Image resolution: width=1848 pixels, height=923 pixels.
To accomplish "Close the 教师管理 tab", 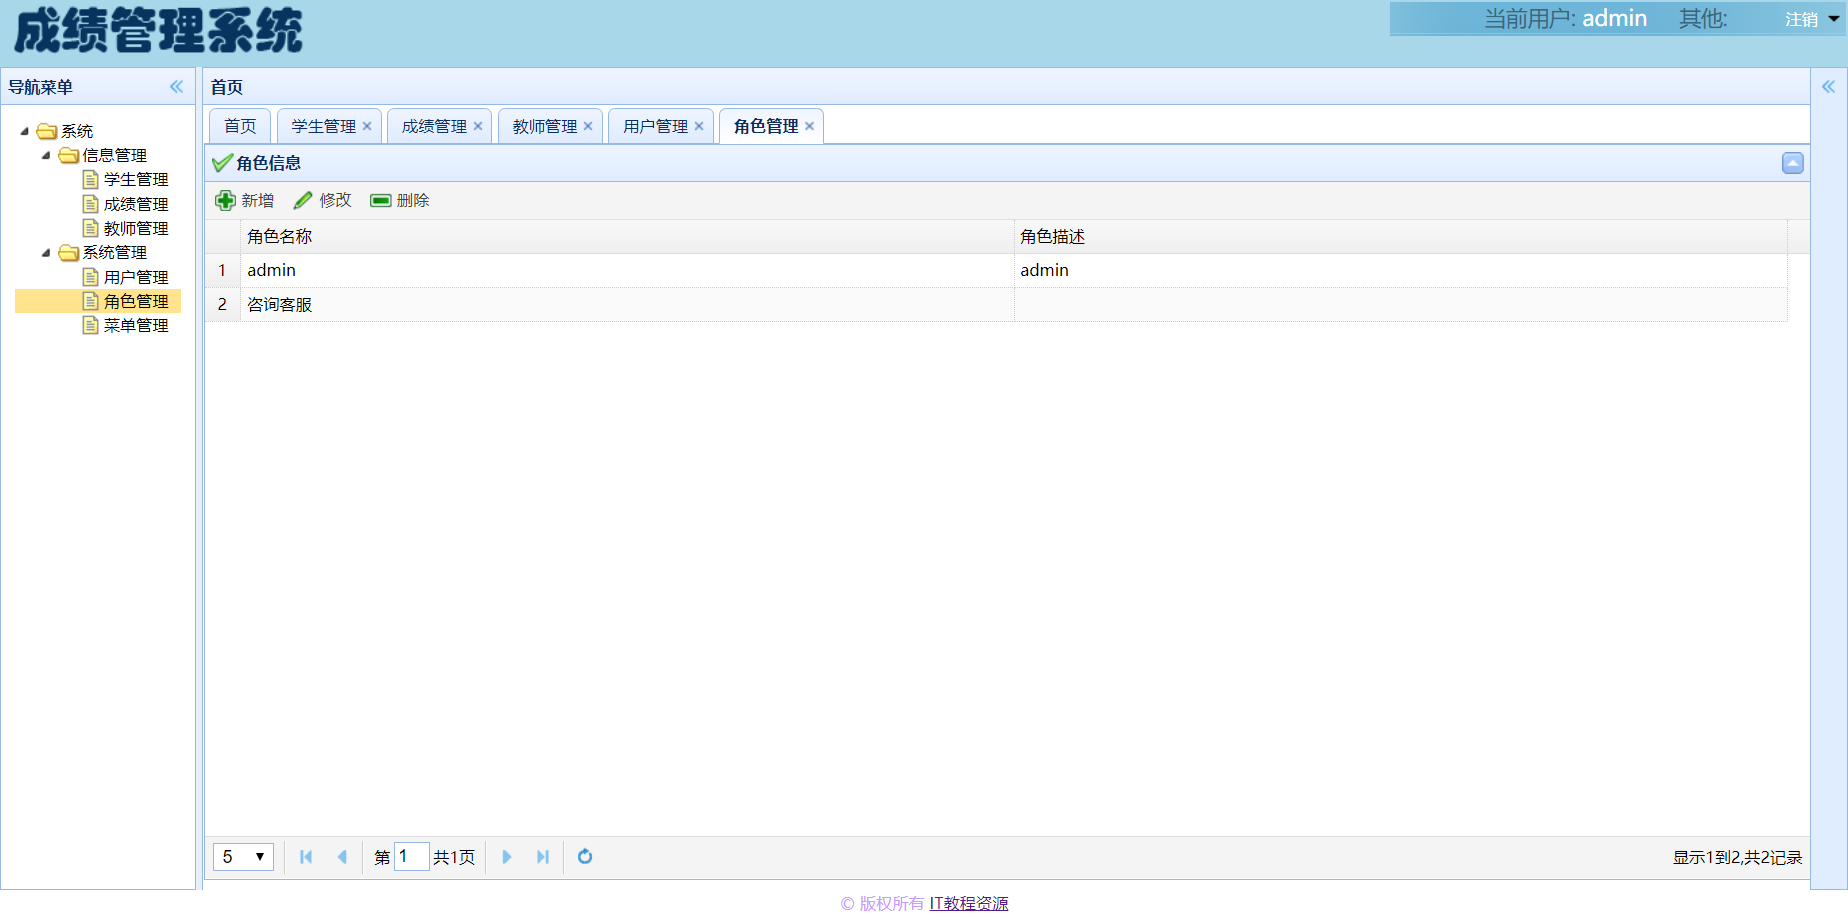I will pos(588,126).
